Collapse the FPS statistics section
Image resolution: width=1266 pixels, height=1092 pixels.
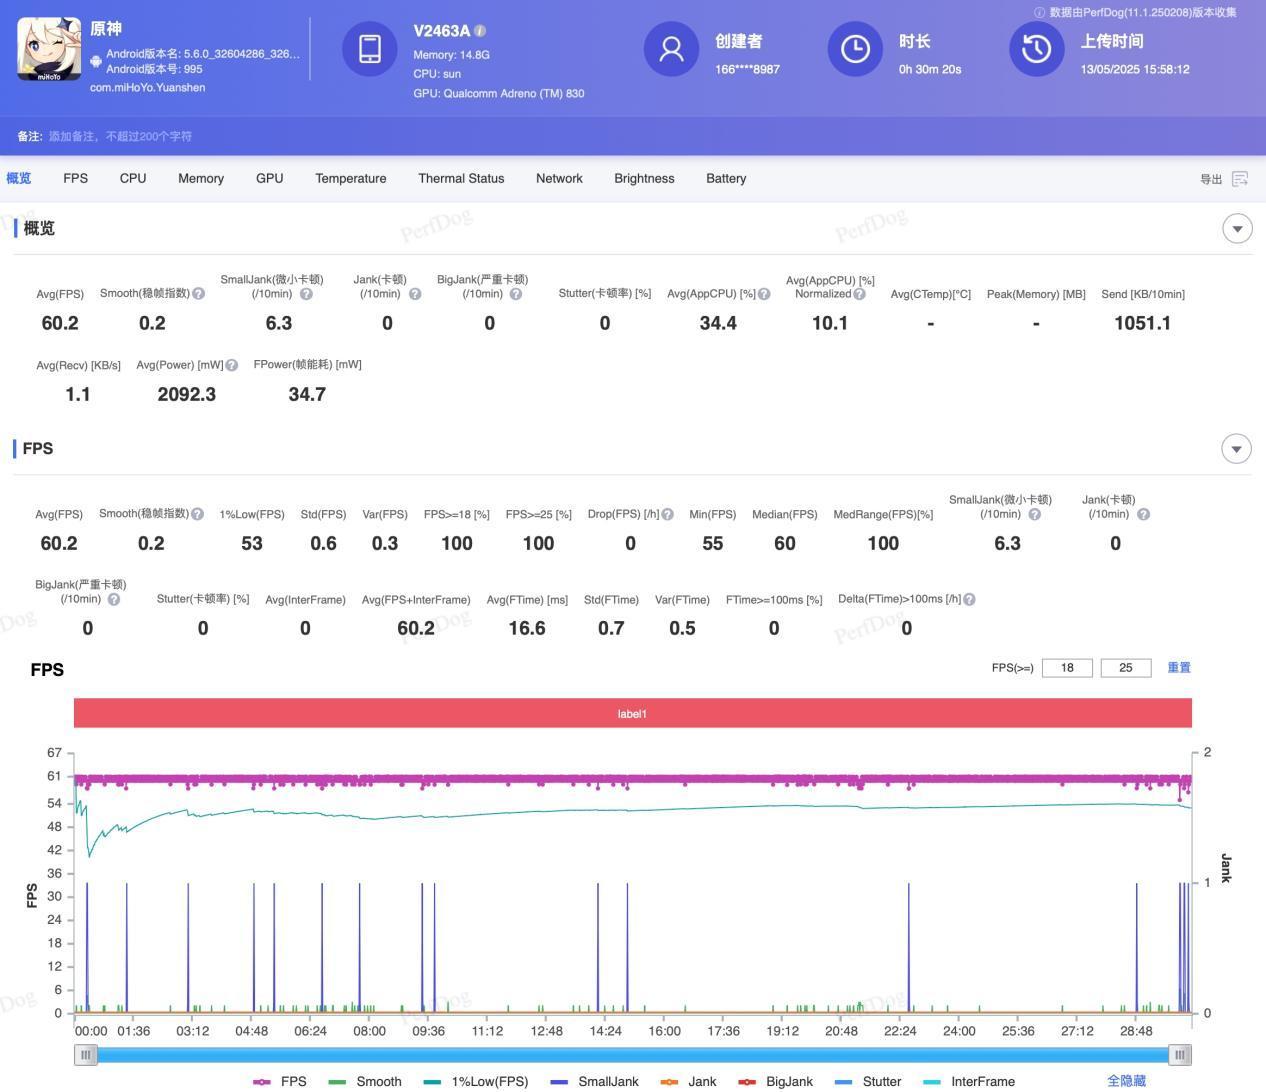(x=1236, y=449)
